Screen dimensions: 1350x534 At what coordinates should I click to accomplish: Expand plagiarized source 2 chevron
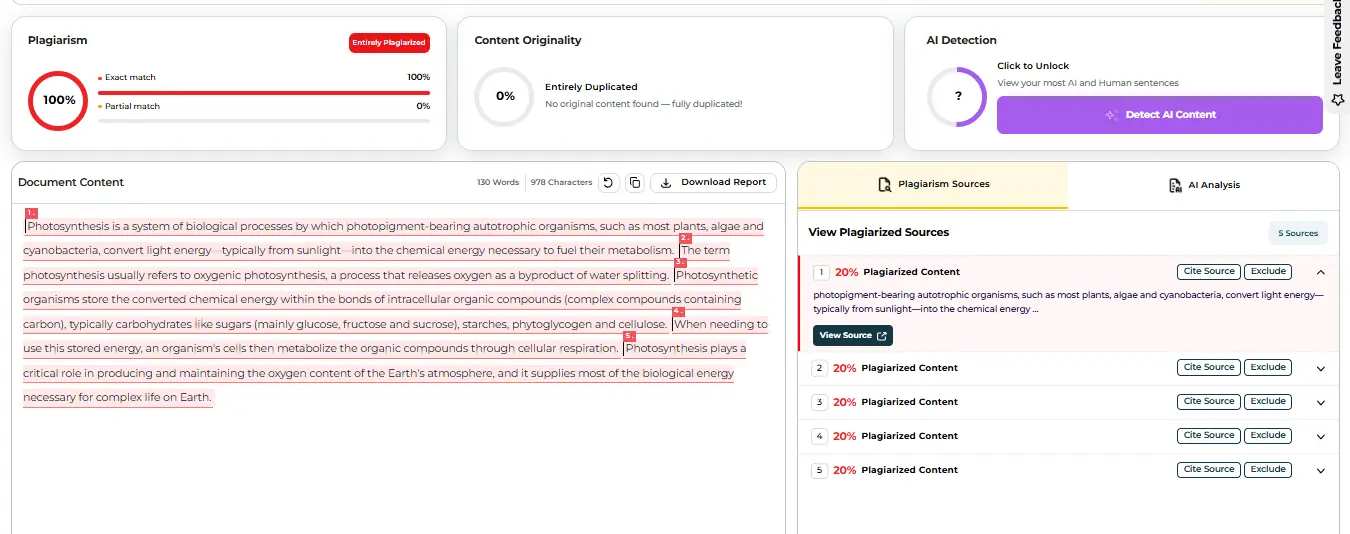[x=1320, y=368]
